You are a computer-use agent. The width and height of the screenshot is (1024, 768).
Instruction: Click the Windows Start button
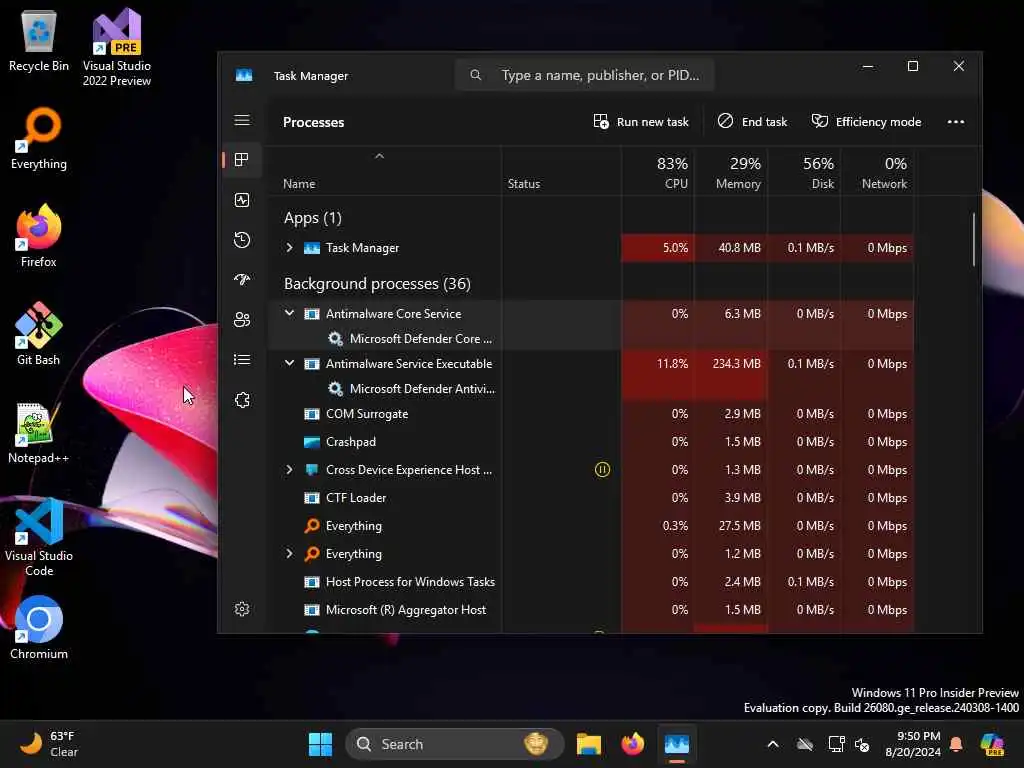[320, 744]
